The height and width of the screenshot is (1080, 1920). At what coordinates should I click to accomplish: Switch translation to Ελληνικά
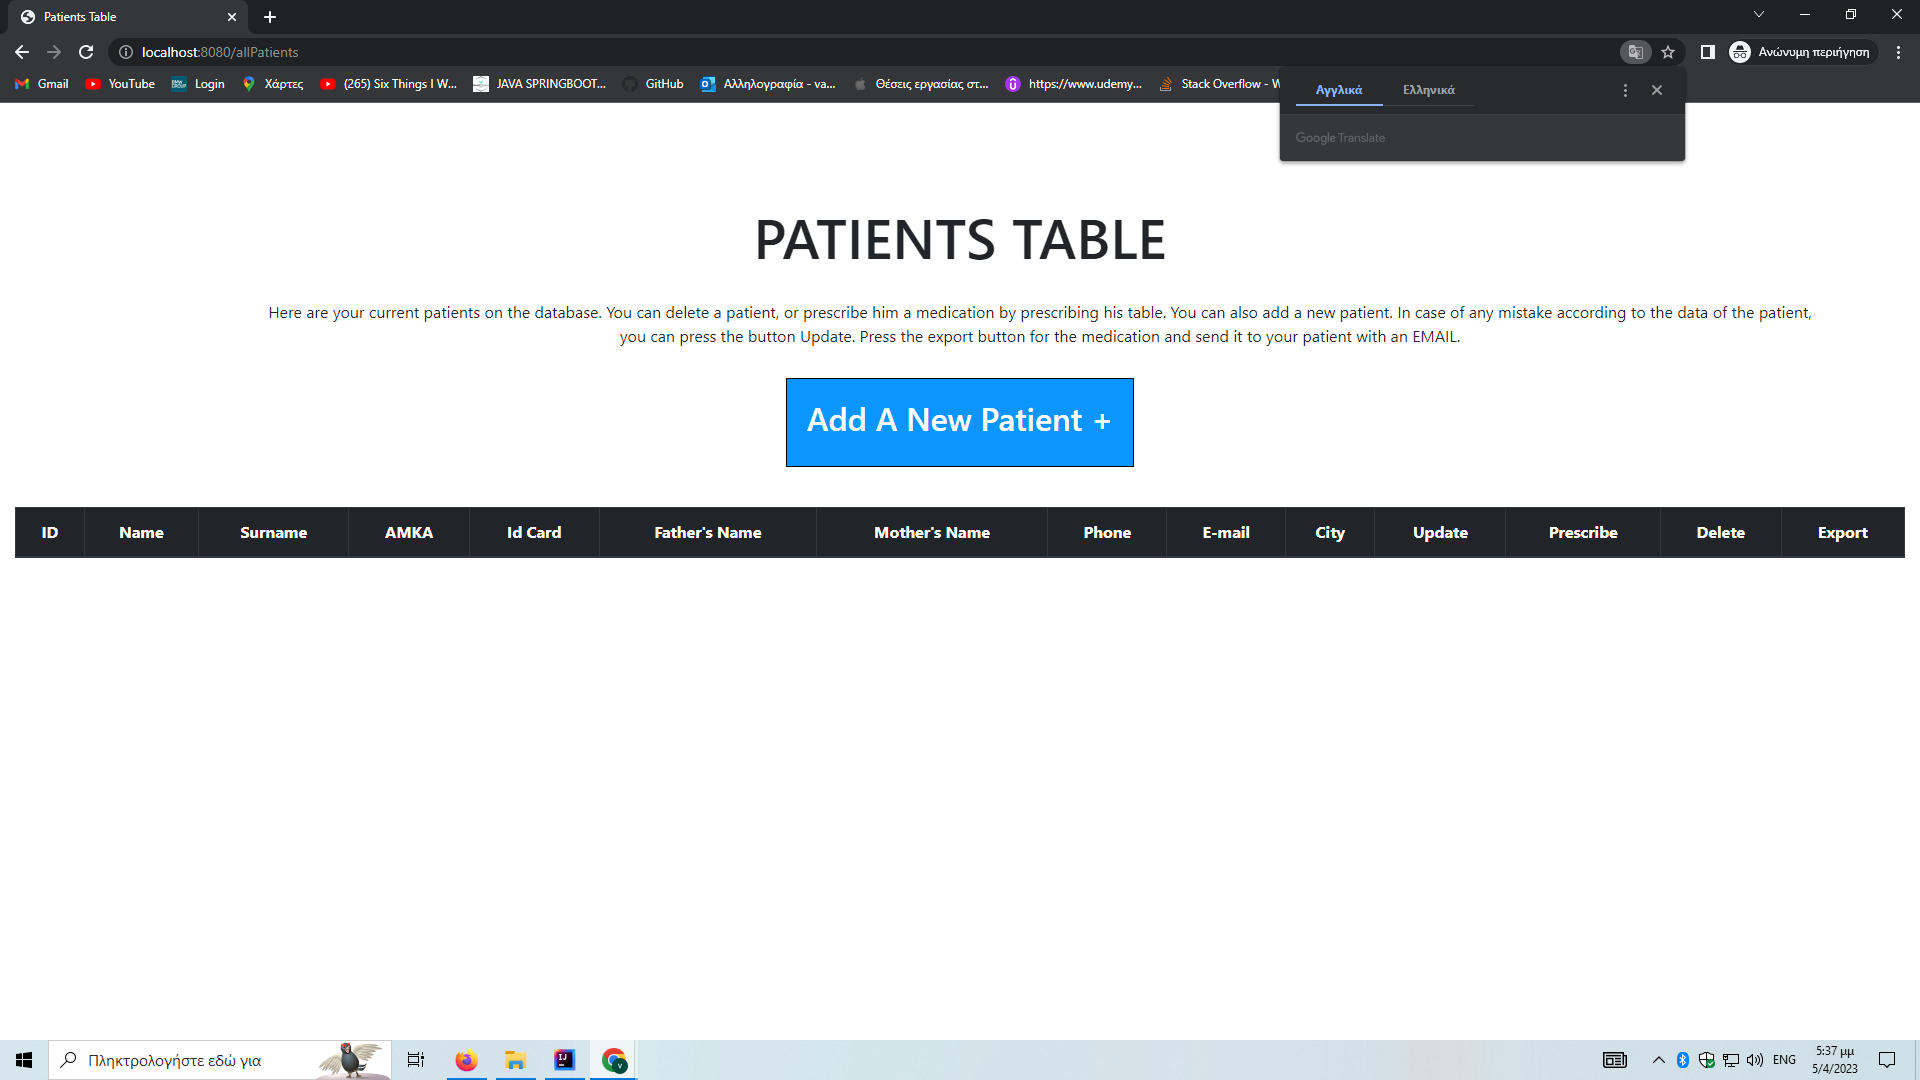[x=1429, y=89]
